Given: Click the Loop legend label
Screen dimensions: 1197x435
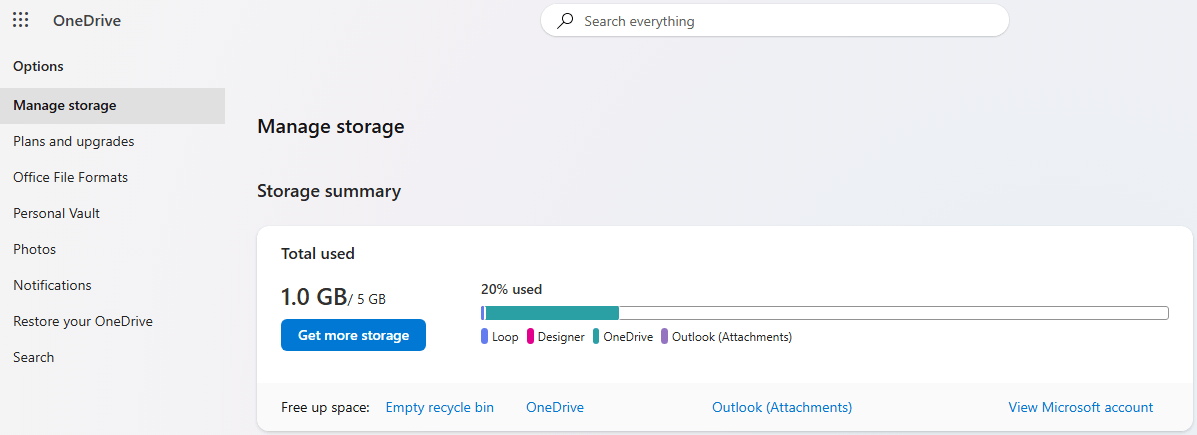Looking at the screenshot, I should [505, 337].
